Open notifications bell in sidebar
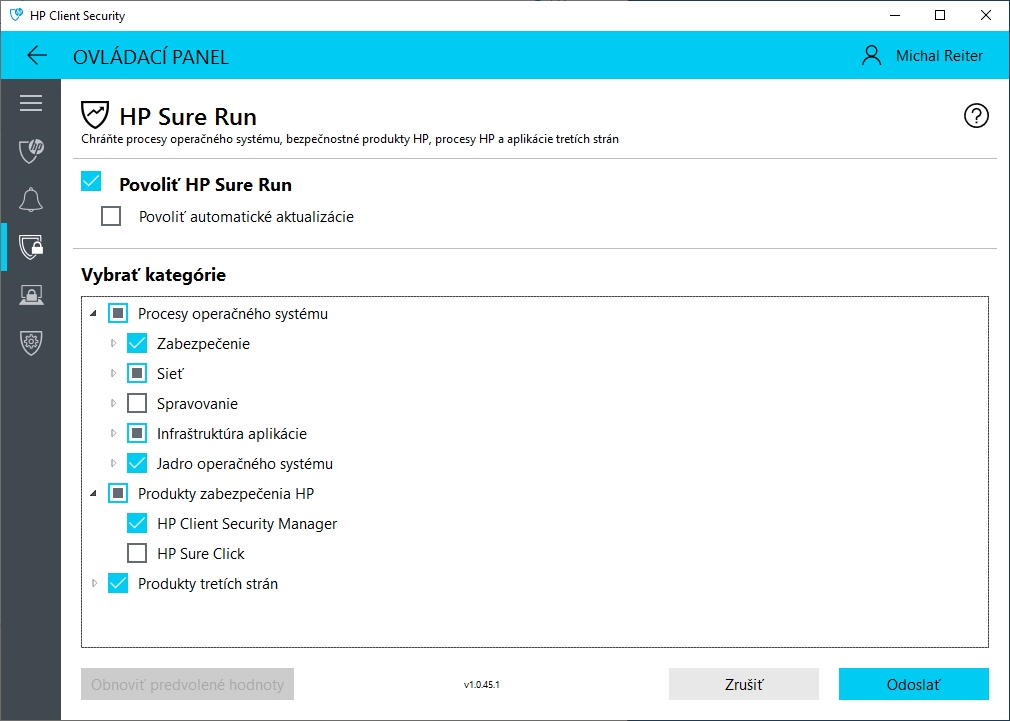 click(x=31, y=199)
